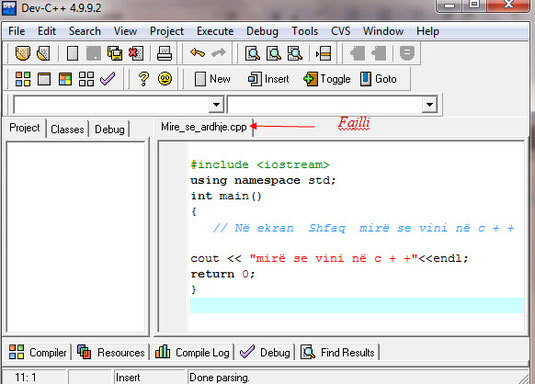Viewport: 535px width, 384px height.
Task: Expand the left class browser dropdown
Action: (216, 104)
